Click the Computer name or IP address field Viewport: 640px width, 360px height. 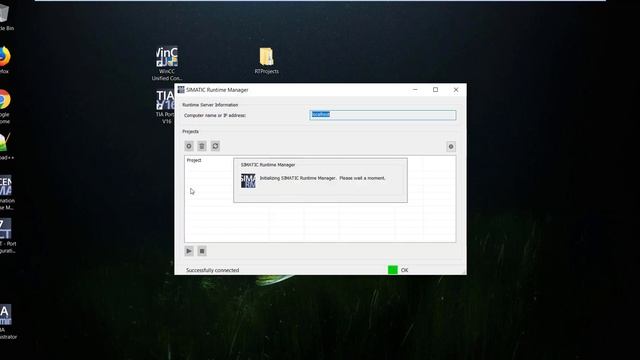(382, 115)
